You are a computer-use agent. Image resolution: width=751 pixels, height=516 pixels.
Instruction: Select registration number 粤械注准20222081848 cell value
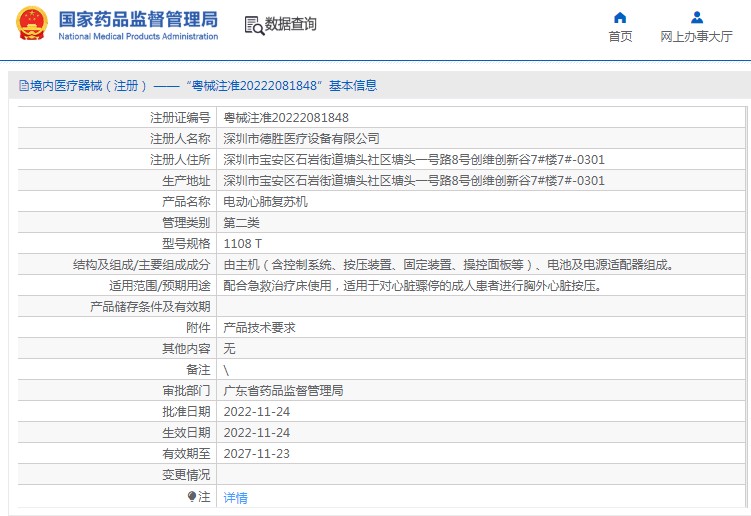point(286,117)
